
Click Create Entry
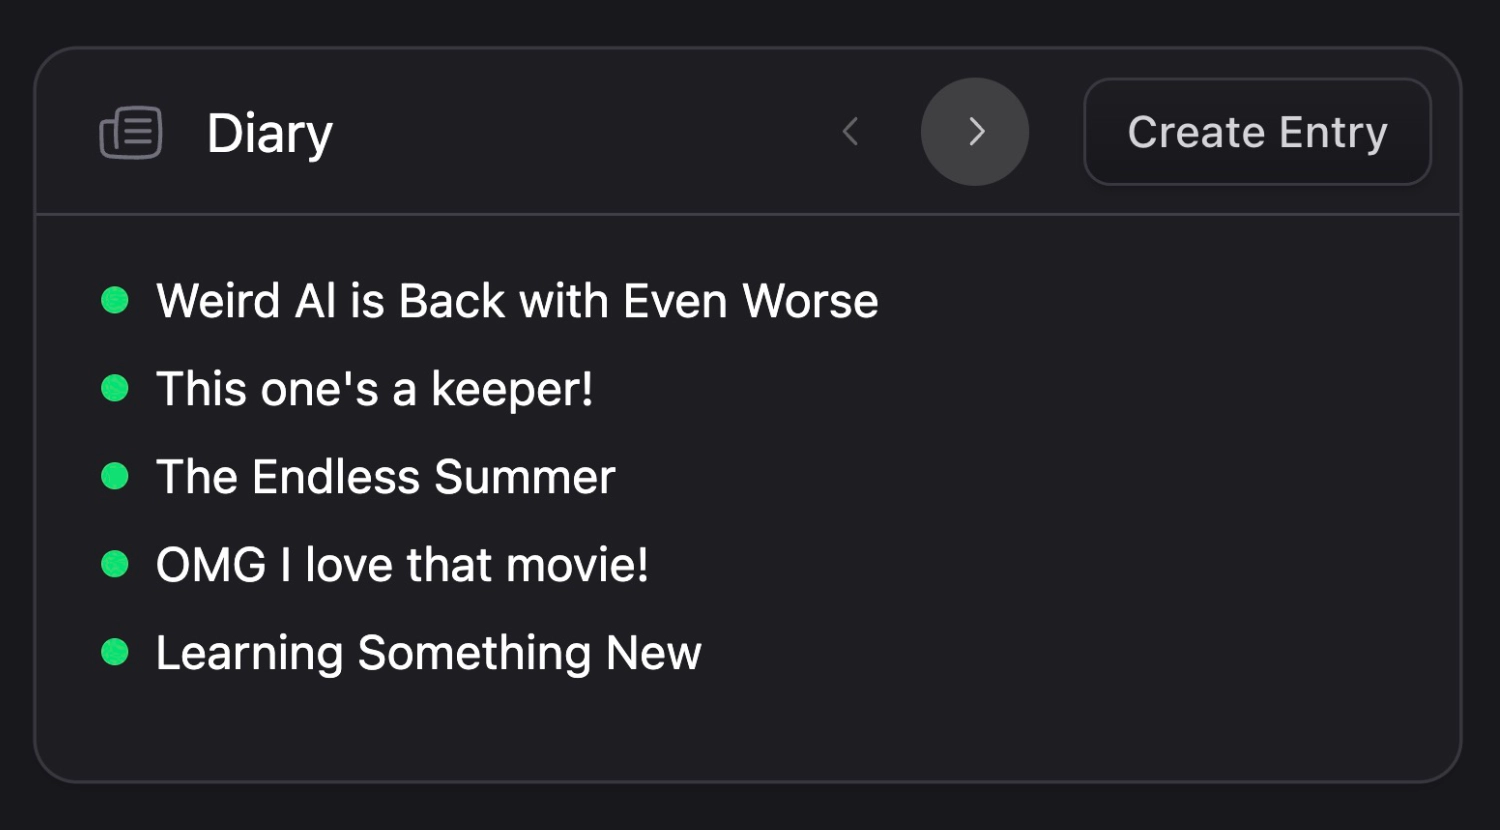pos(1257,131)
